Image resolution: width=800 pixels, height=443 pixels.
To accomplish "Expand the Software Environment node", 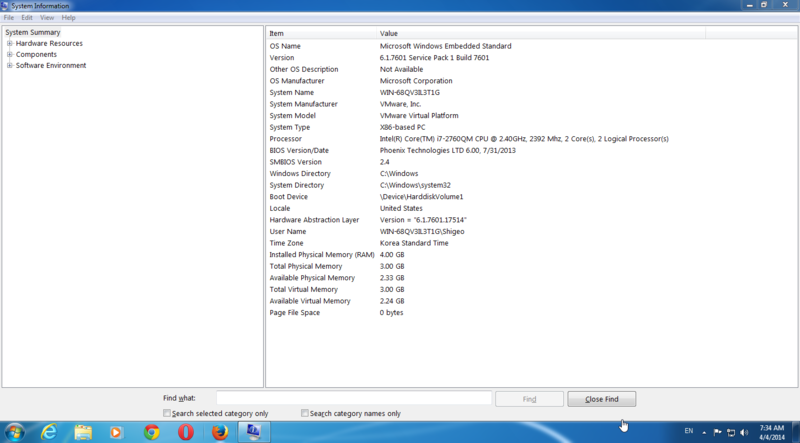I will (10, 65).
